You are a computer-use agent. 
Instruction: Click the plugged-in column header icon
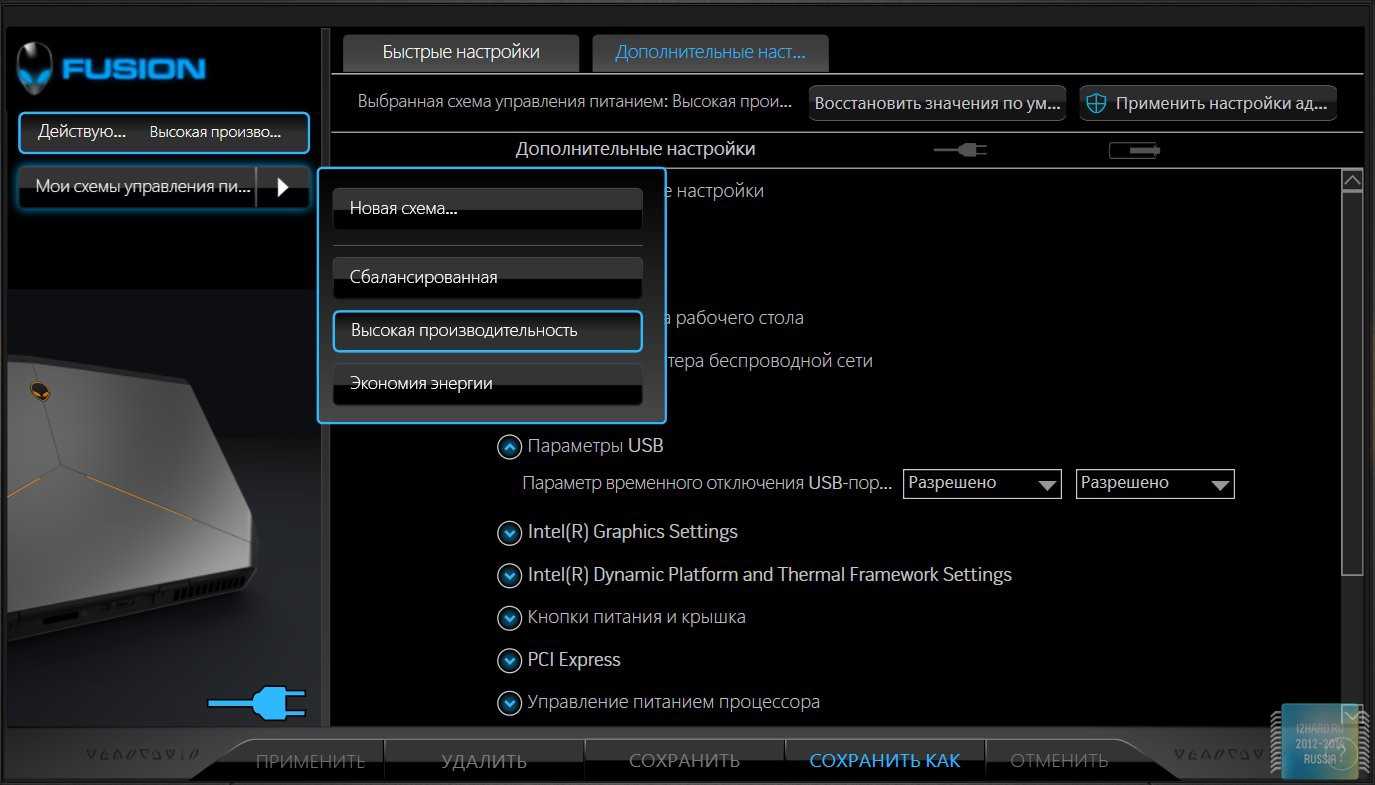[x=960, y=150]
